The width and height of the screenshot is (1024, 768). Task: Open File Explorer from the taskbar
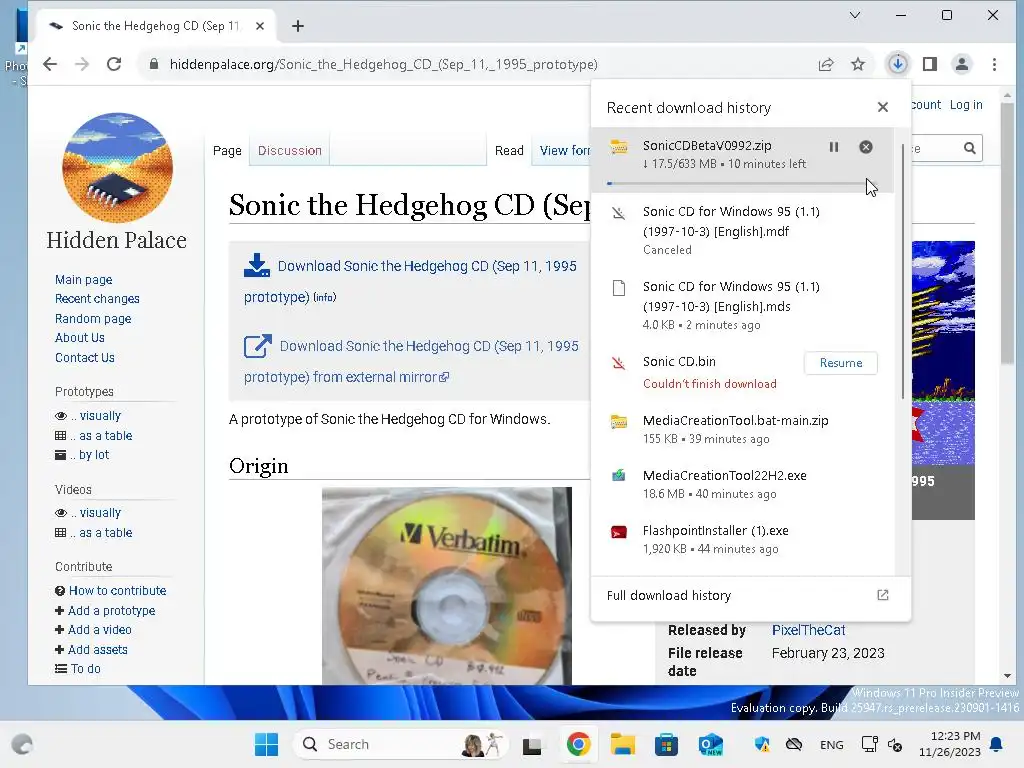[622, 744]
